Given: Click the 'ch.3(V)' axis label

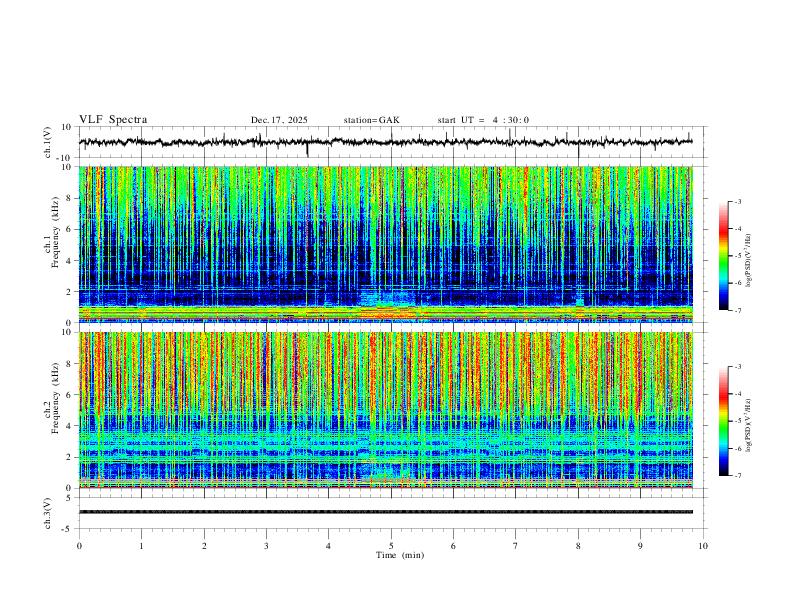Looking at the screenshot, I should pyautogui.click(x=48, y=513).
